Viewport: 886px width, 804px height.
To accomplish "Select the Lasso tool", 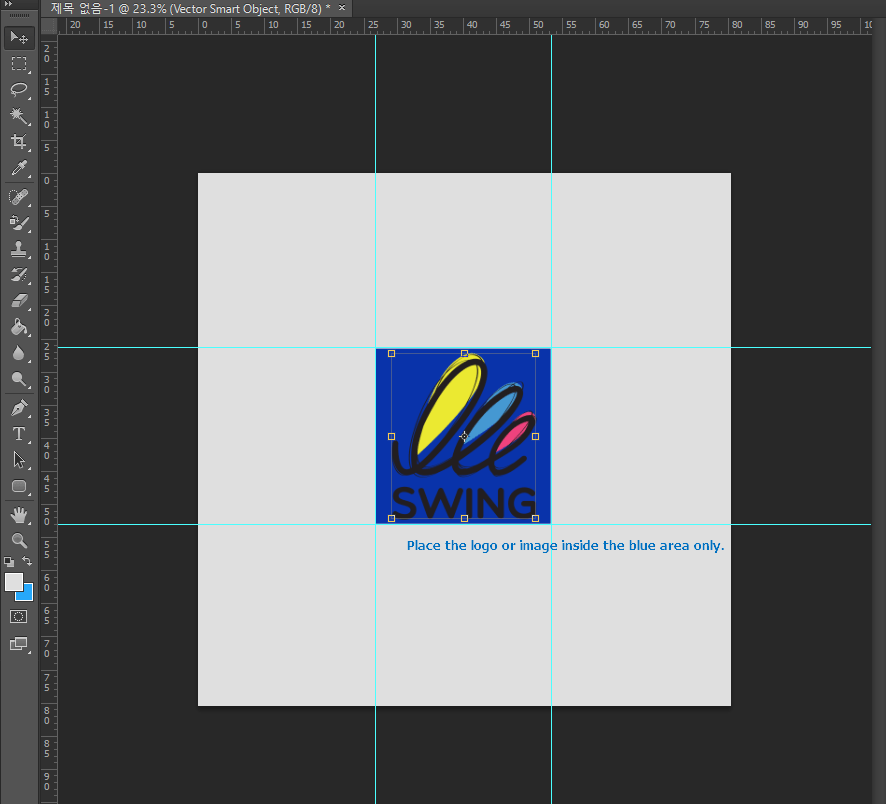I will [x=19, y=90].
